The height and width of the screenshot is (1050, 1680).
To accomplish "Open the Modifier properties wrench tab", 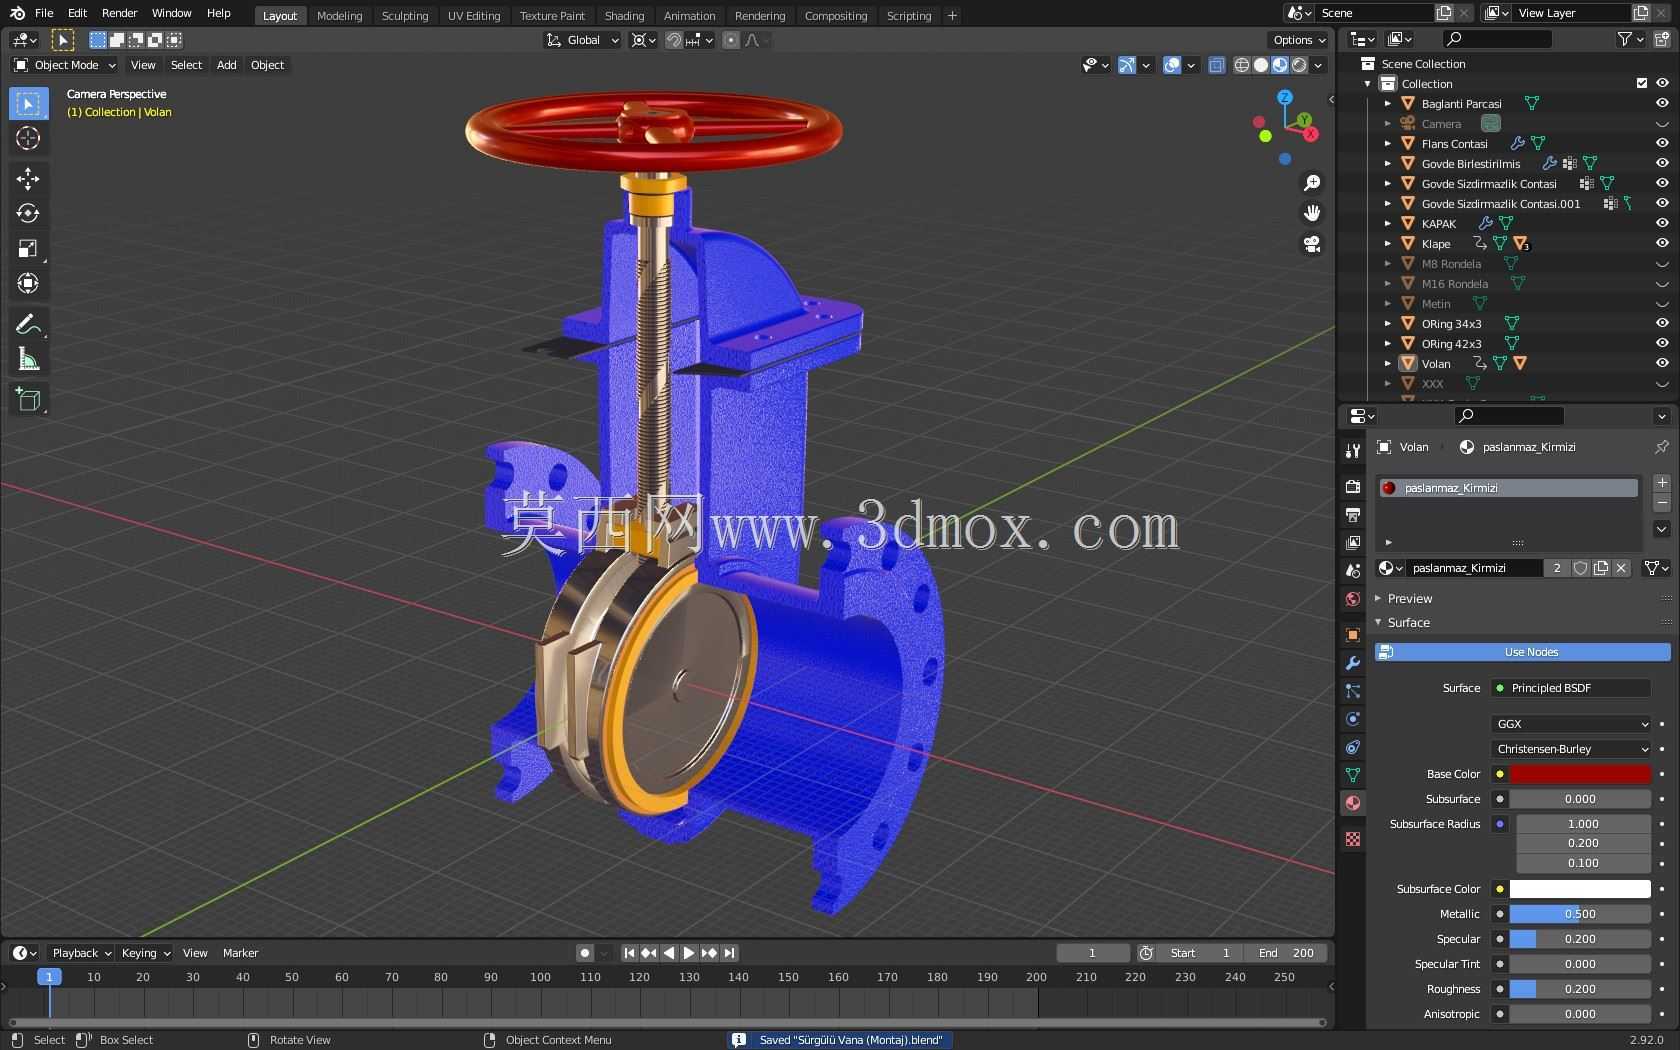I will coord(1353,663).
